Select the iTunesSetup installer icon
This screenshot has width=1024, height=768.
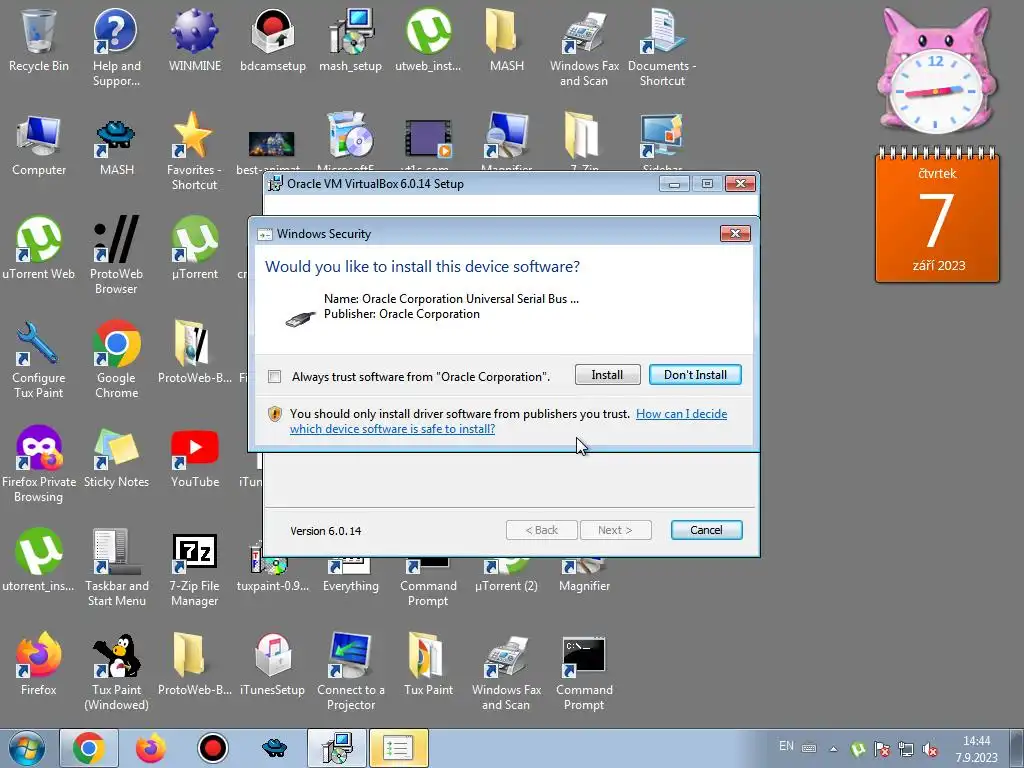(x=273, y=664)
